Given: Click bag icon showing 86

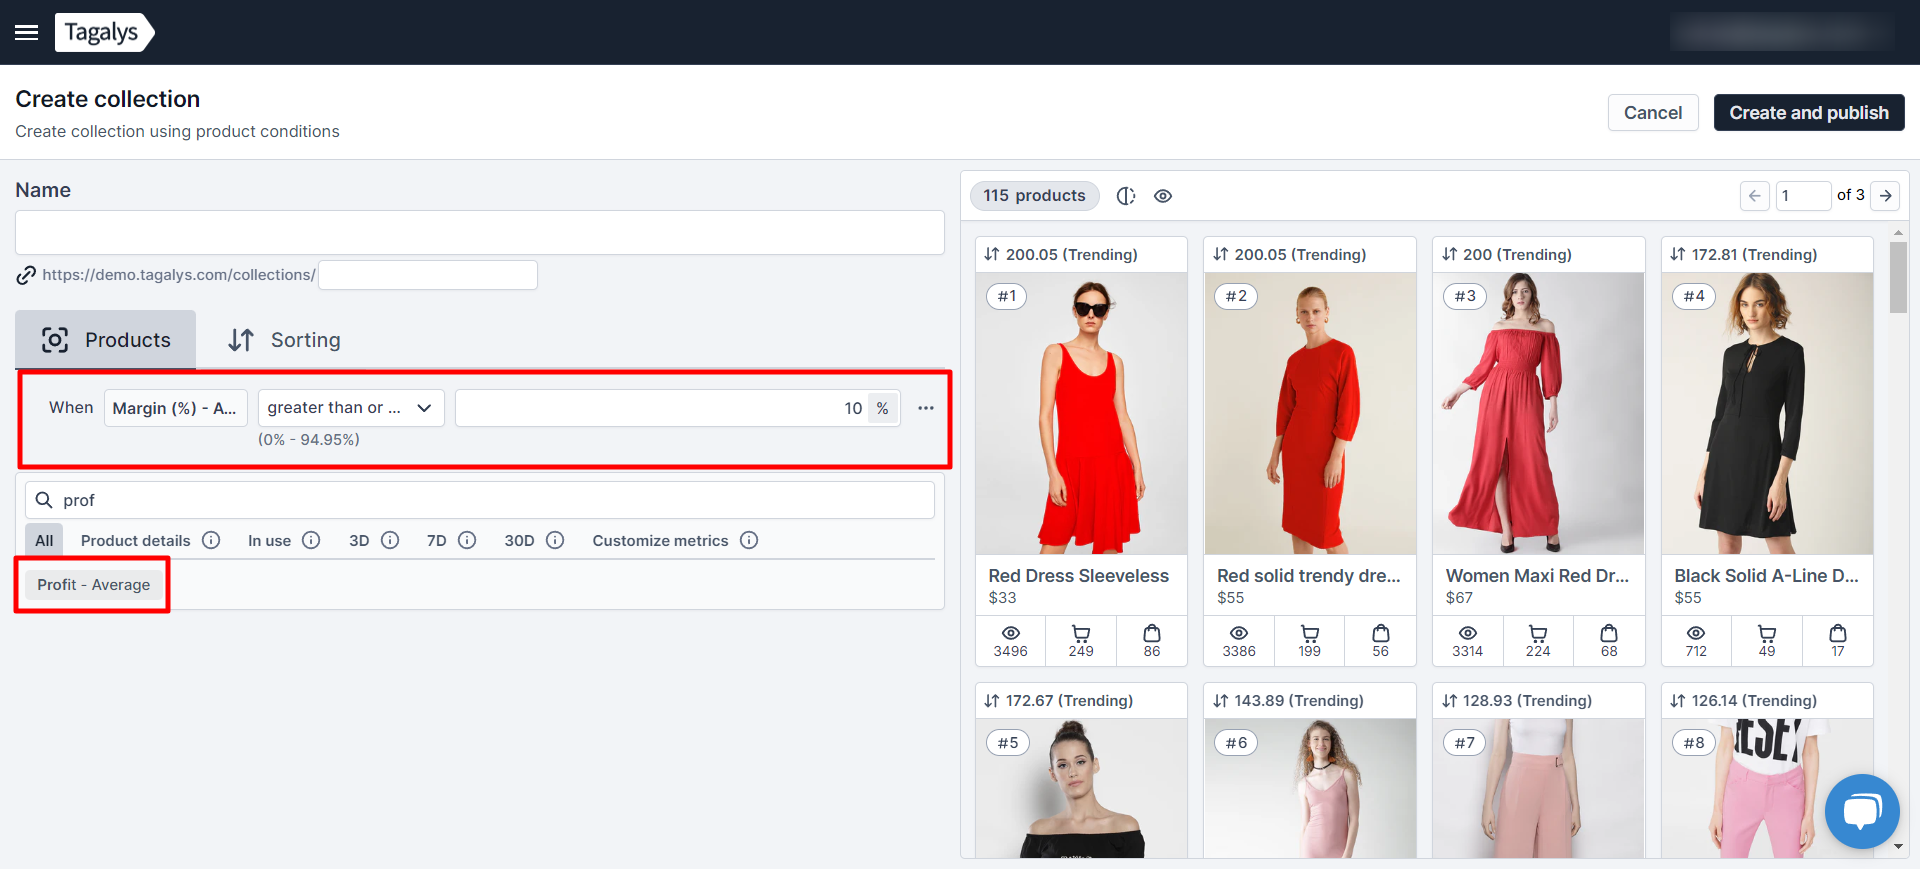Looking at the screenshot, I should 1152,633.
